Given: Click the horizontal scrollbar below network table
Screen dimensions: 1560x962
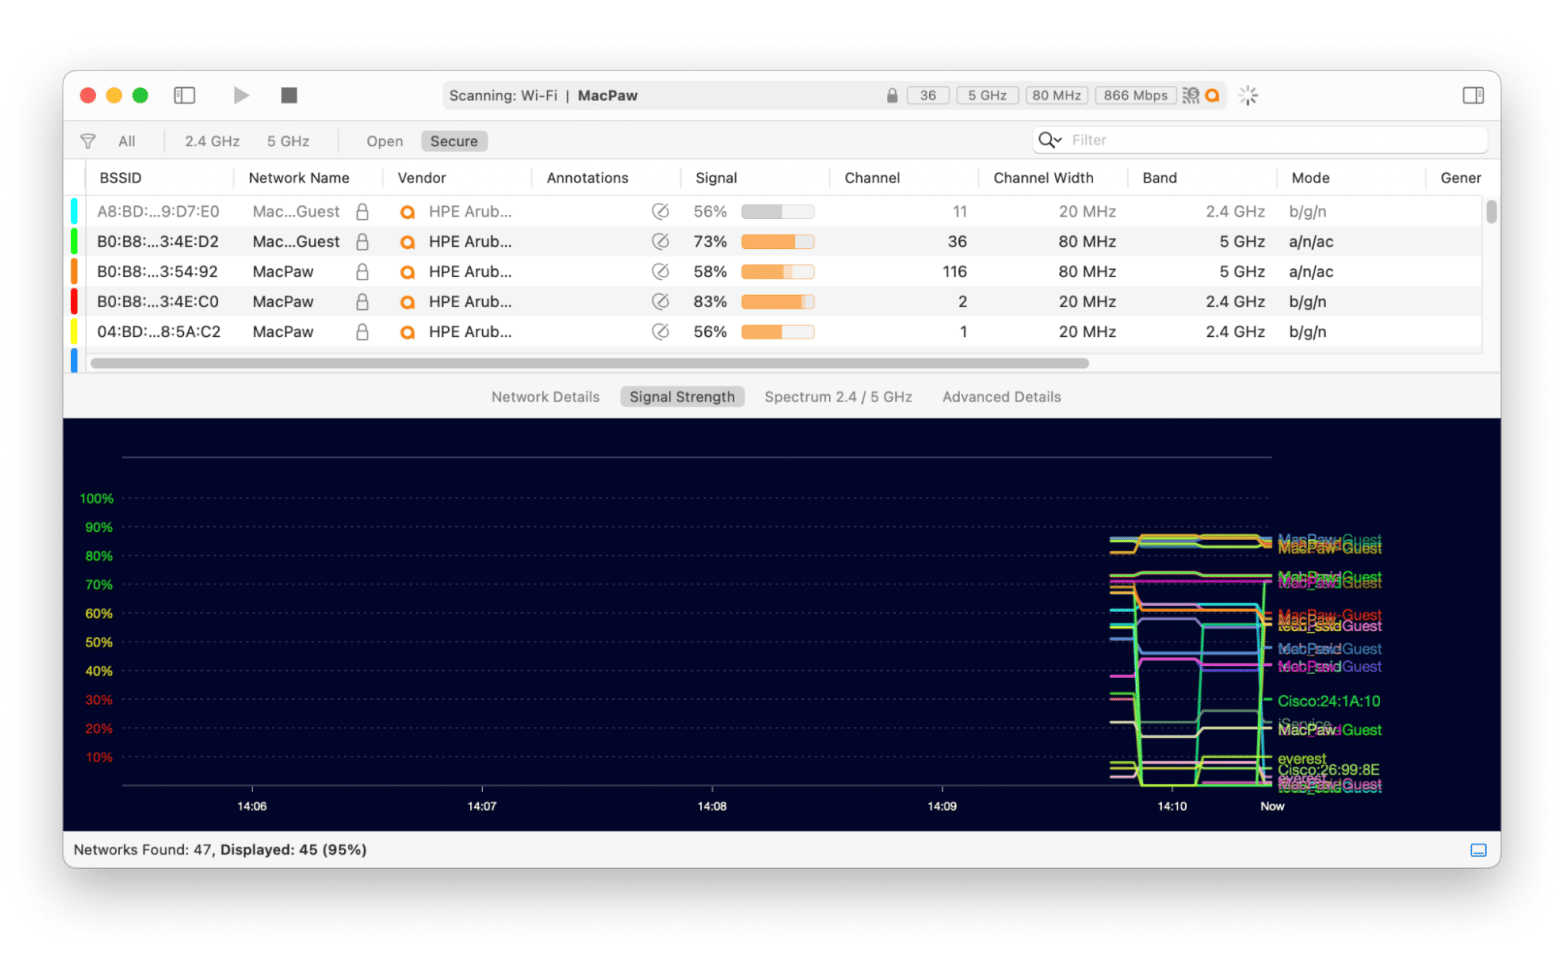Looking at the screenshot, I should click(589, 363).
